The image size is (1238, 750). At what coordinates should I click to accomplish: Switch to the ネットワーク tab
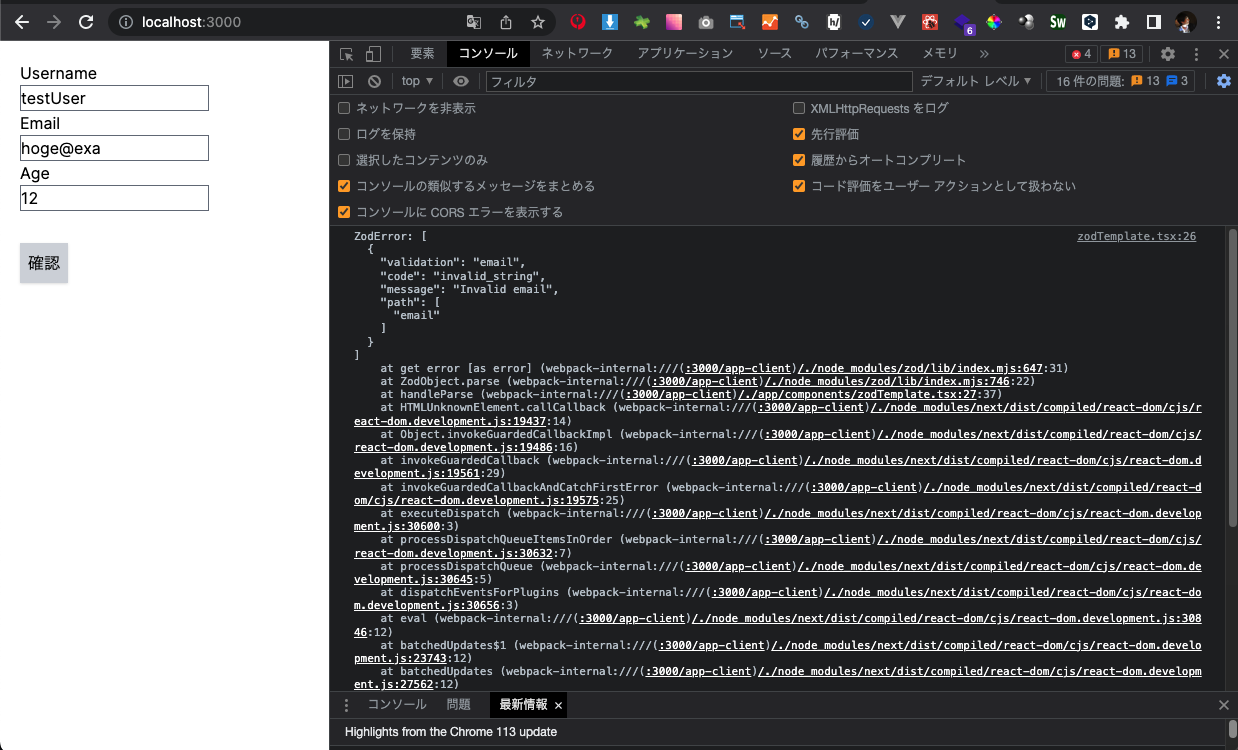coord(575,54)
